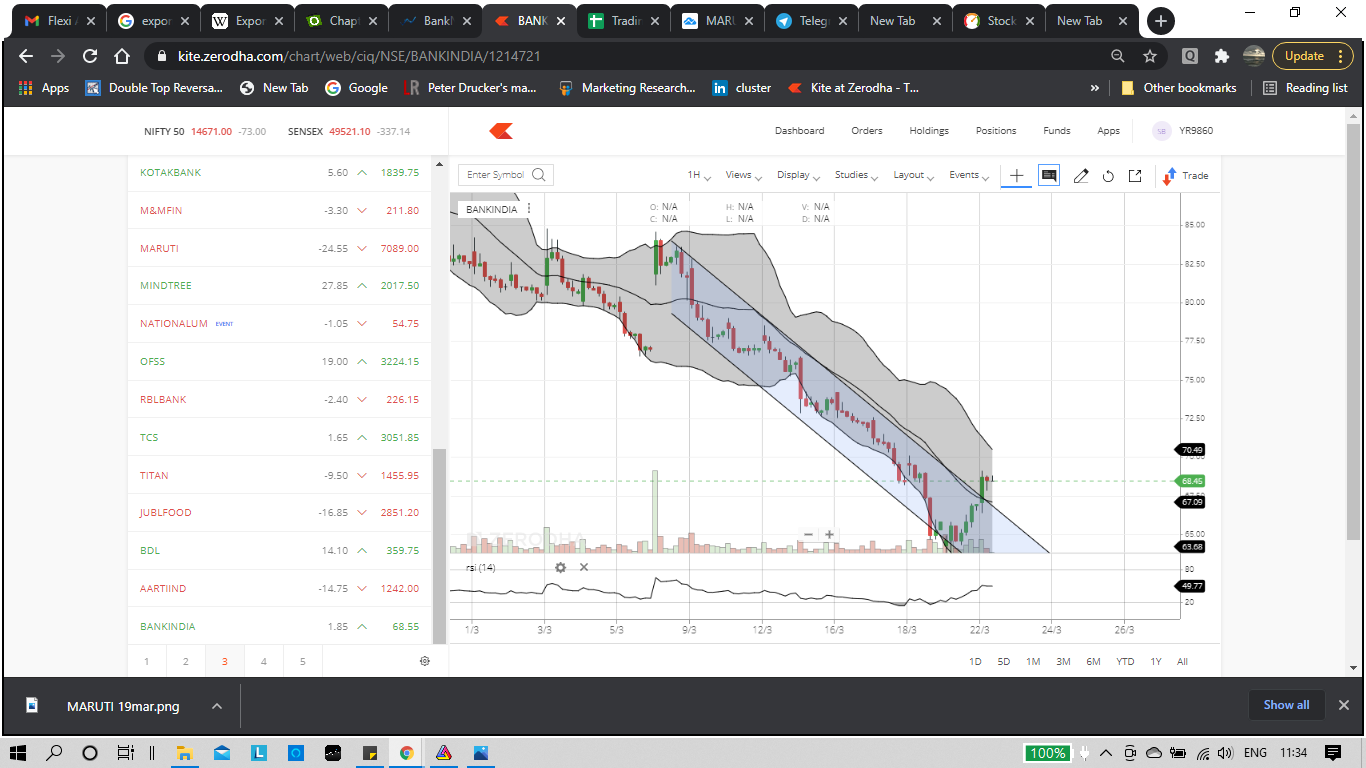Select the 5D range button

[x=1003, y=662]
